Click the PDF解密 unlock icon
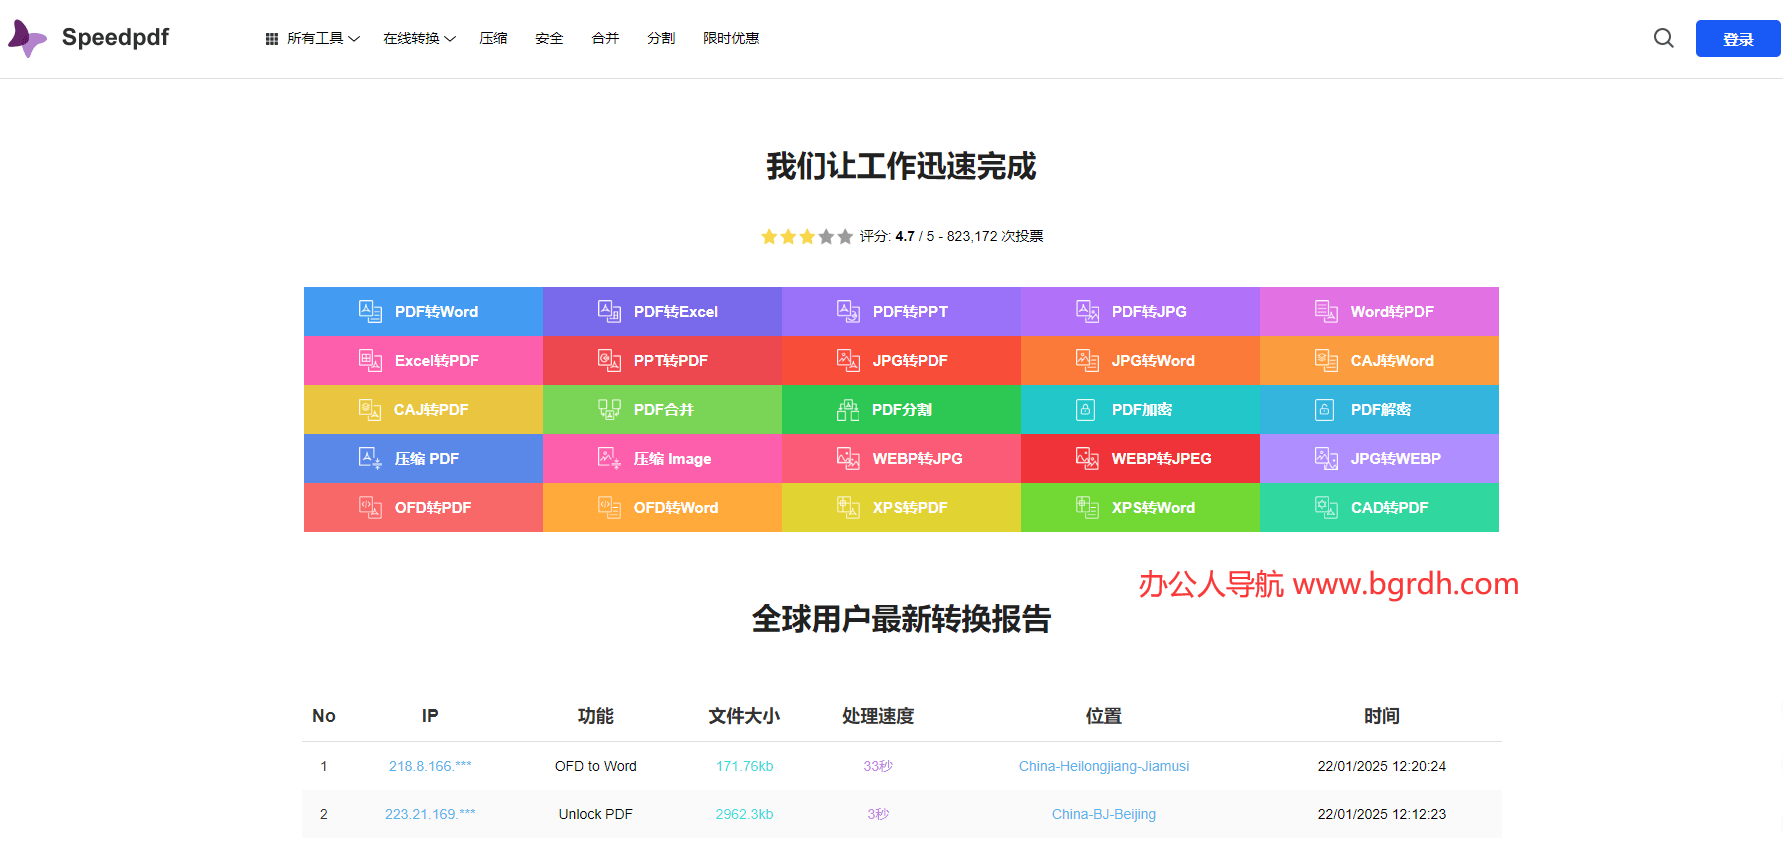 (1324, 409)
